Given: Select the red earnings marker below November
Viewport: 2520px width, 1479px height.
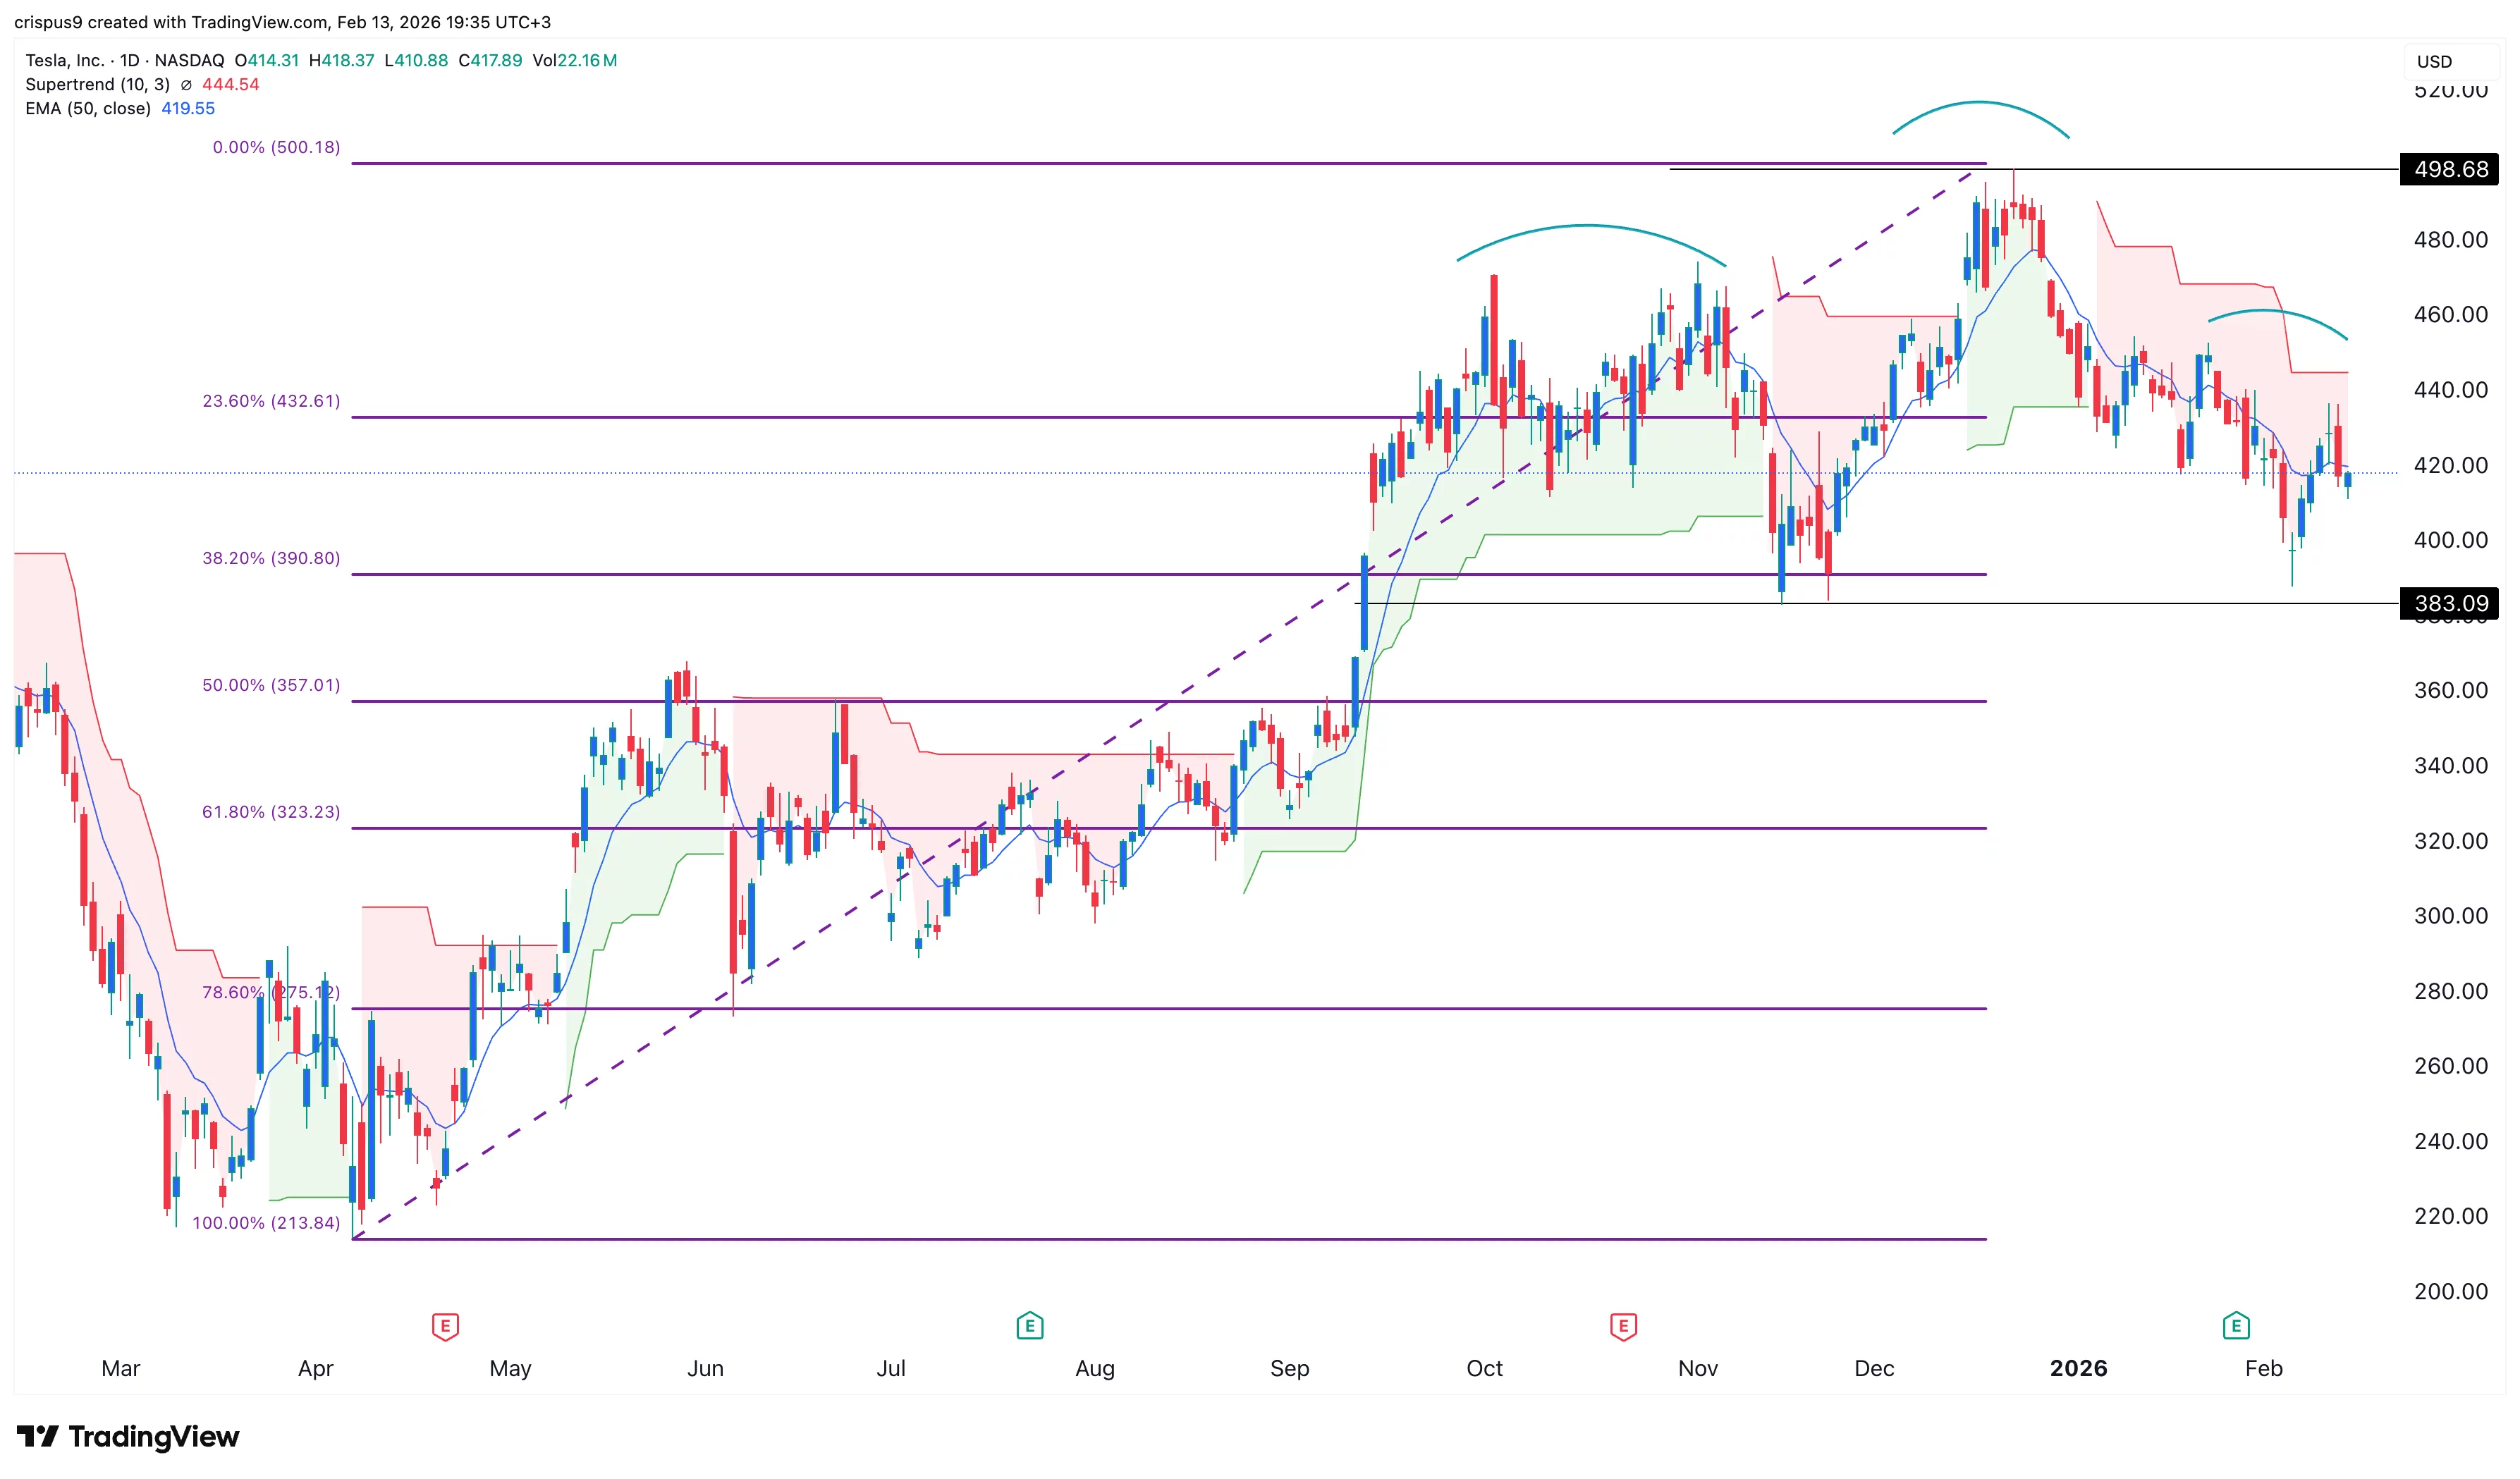Looking at the screenshot, I should click(x=1624, y=1325).
